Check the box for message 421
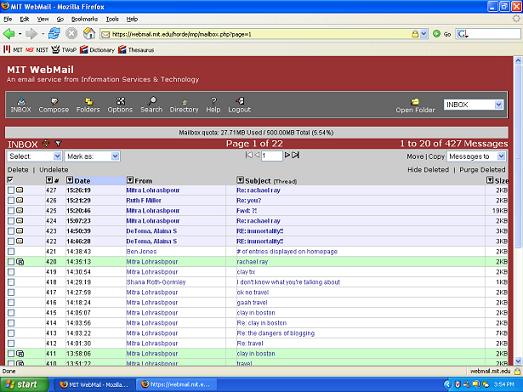523x392 pixels. 11,251
